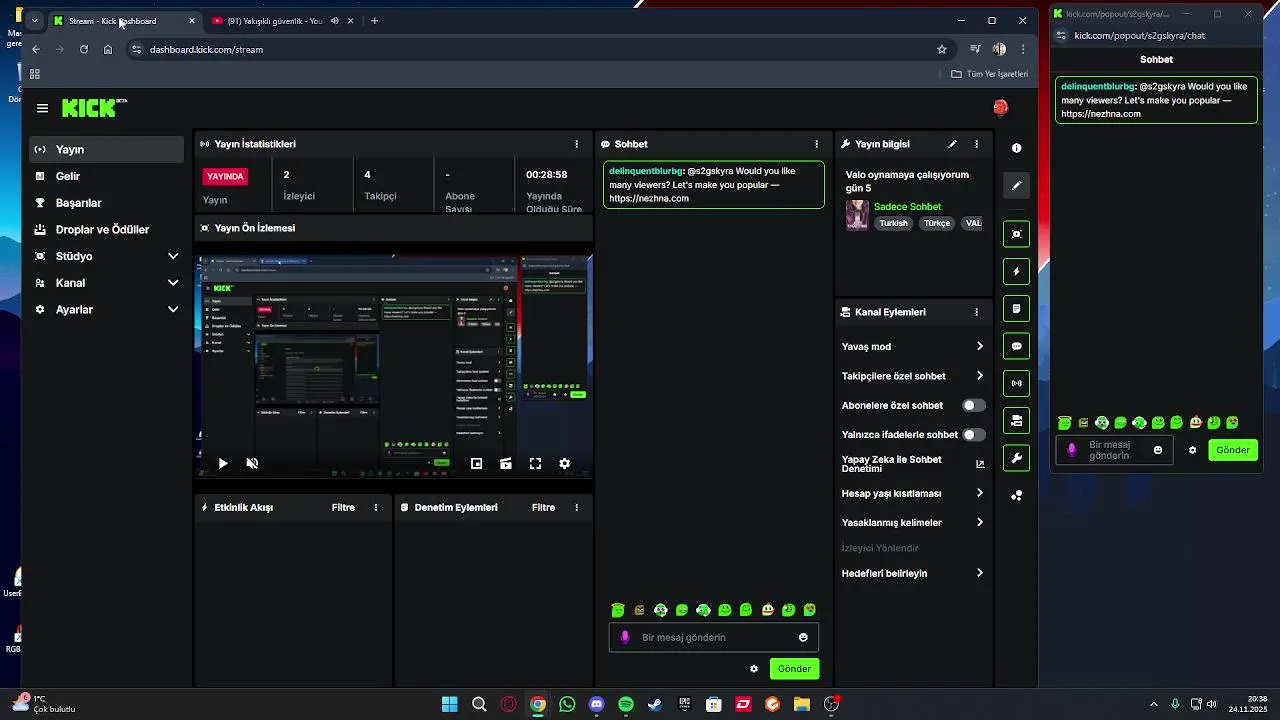
Task: Open the hamburger sidebar menu
Action: [42, 108]
